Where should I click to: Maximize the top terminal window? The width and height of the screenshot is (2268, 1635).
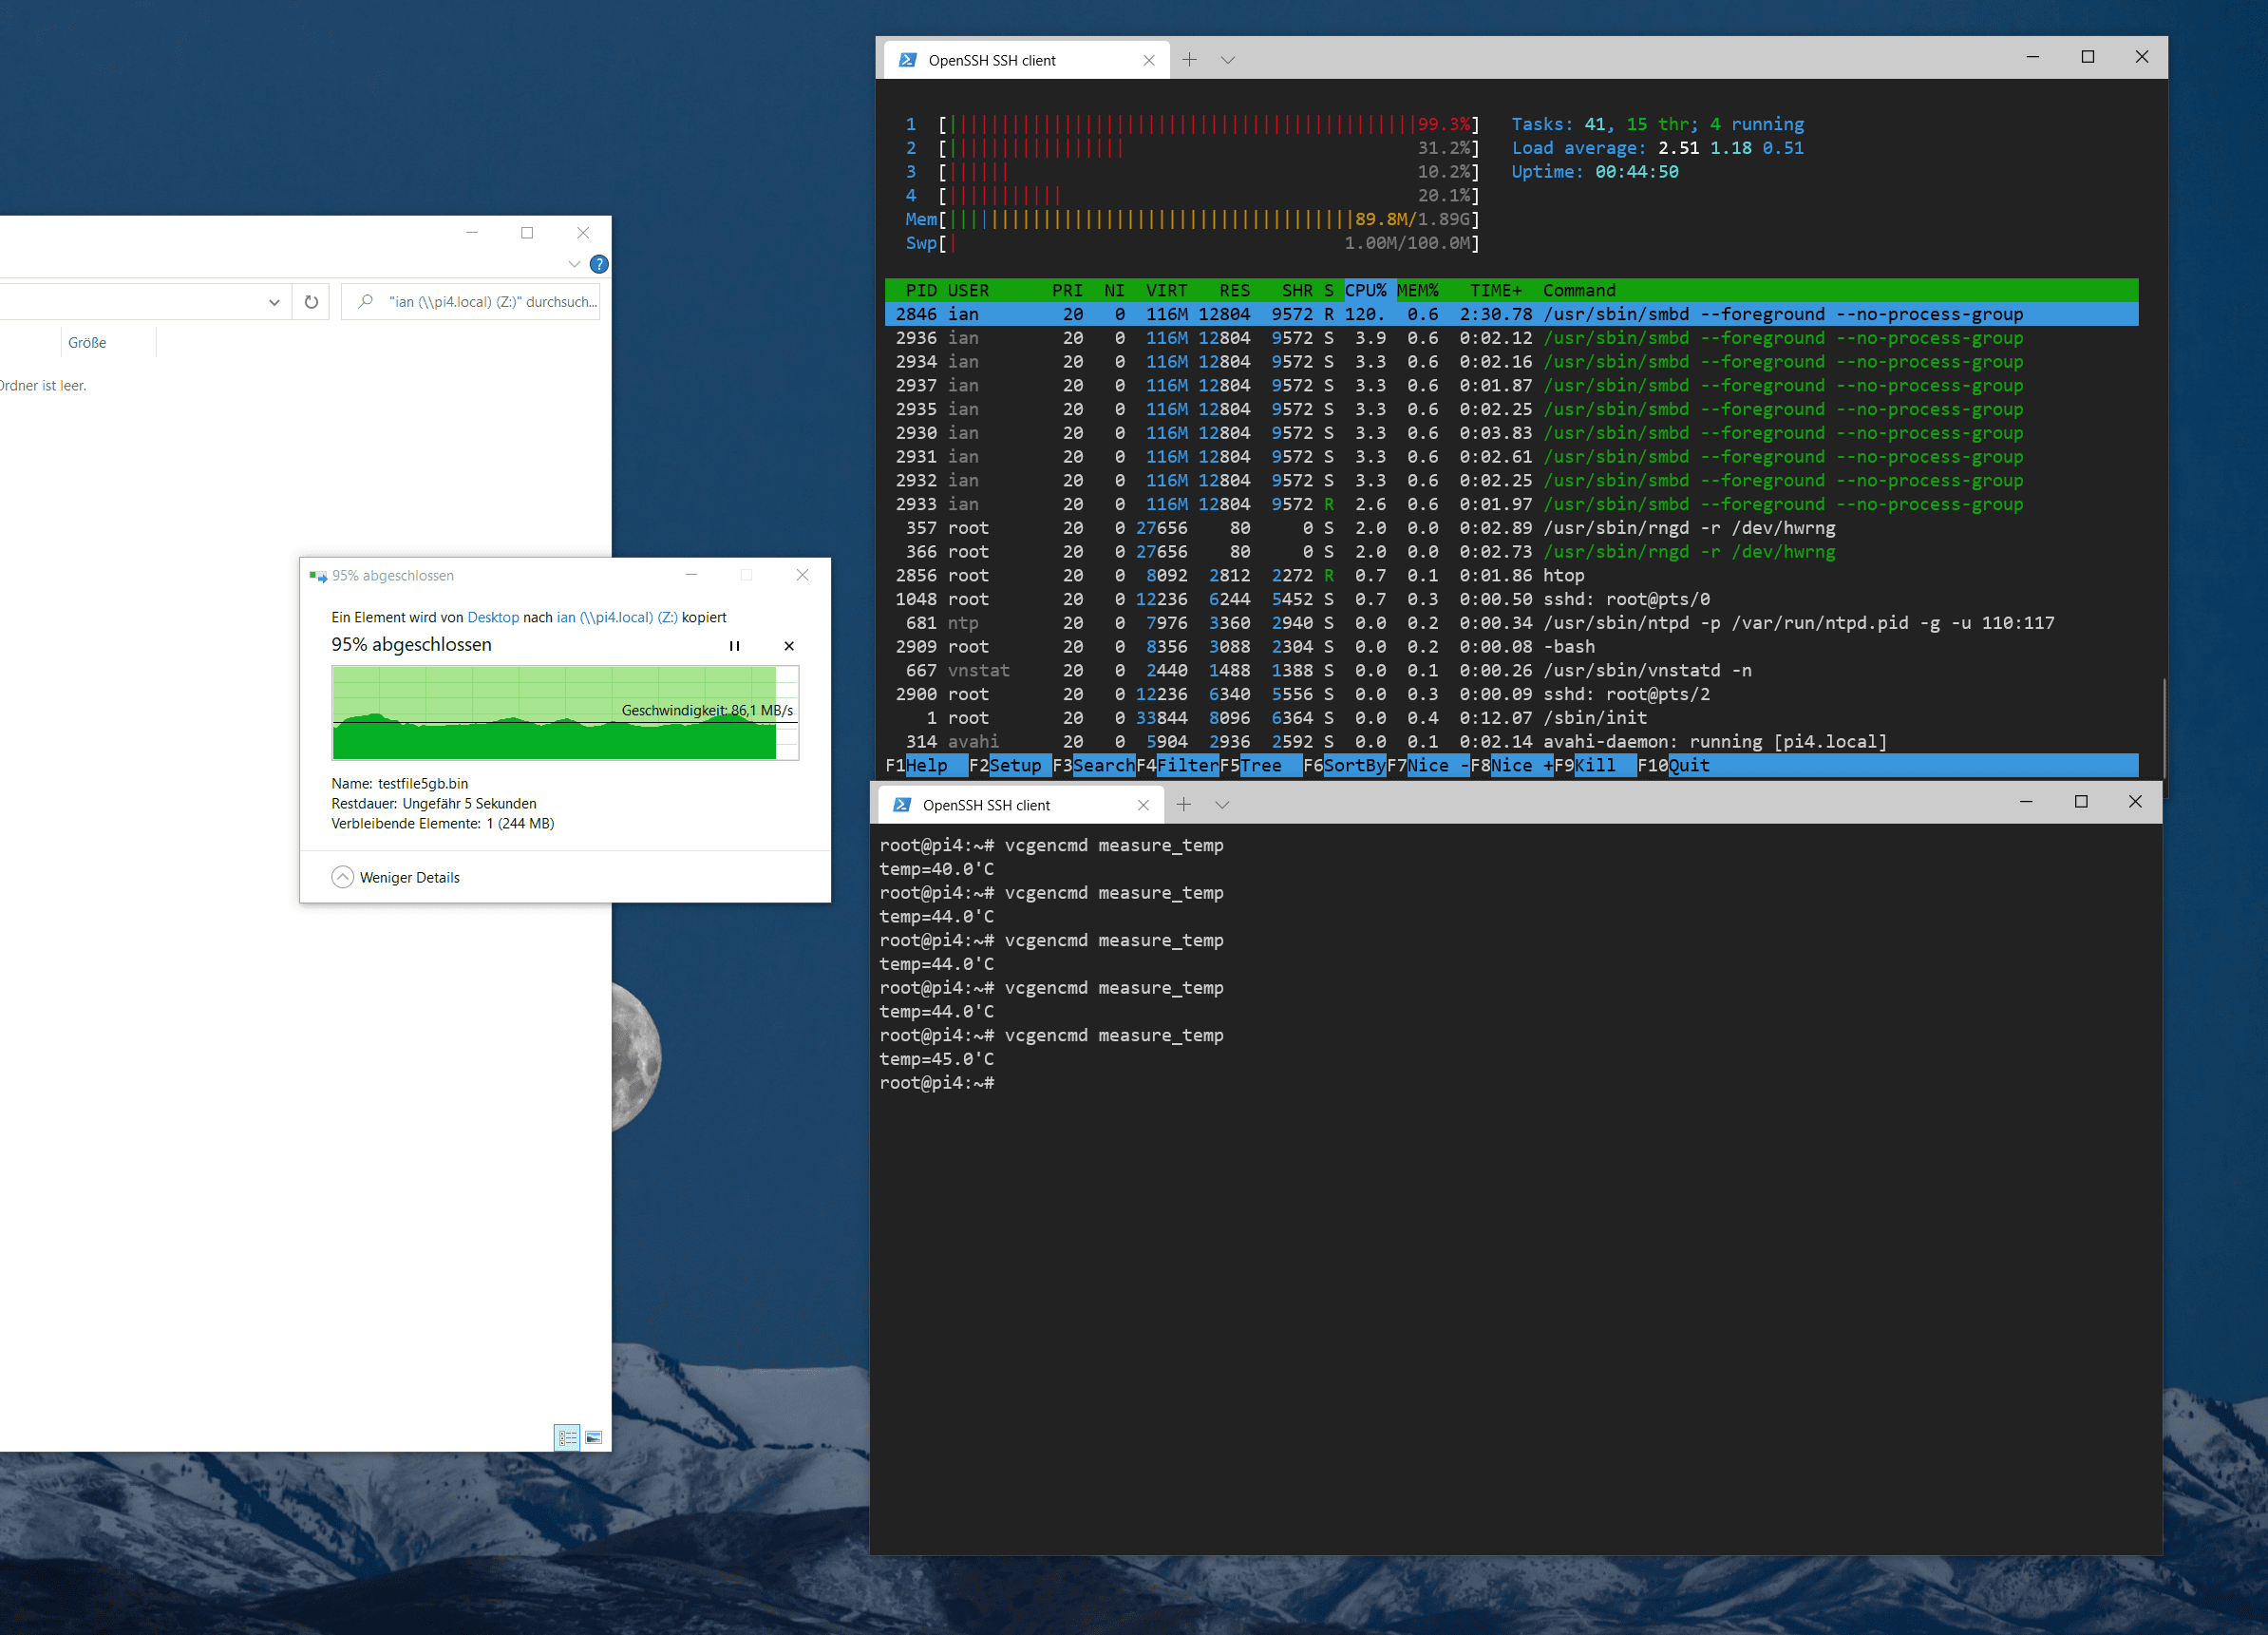2088,57
